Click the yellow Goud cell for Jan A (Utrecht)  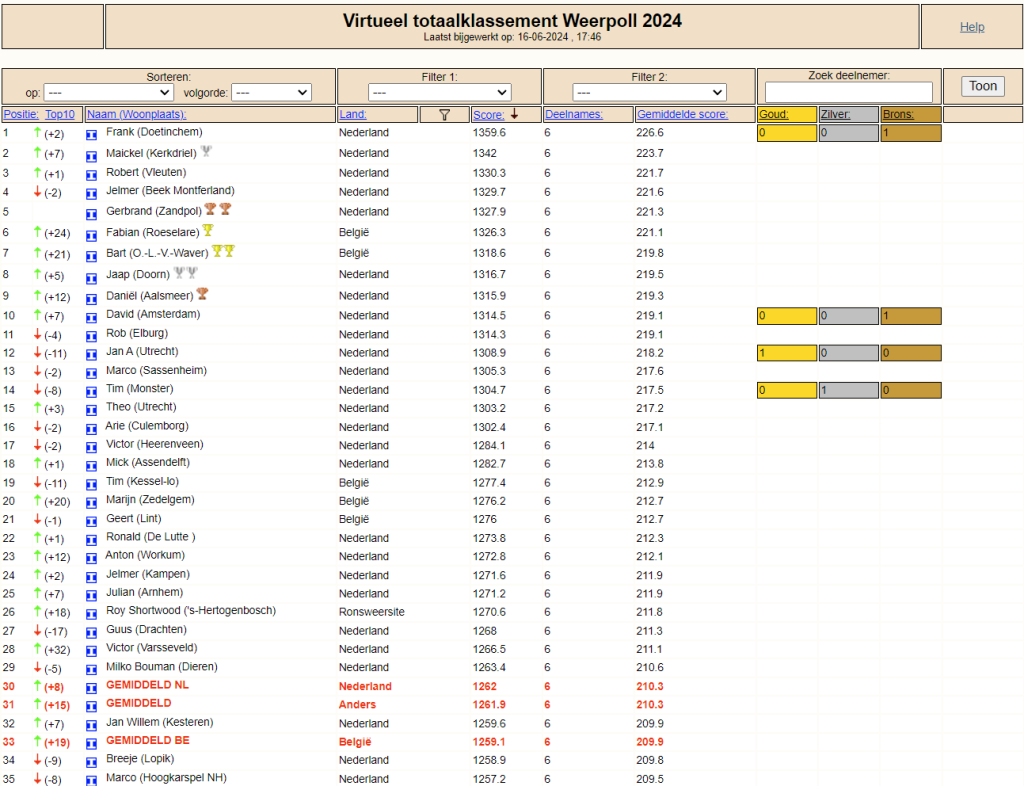787,353
